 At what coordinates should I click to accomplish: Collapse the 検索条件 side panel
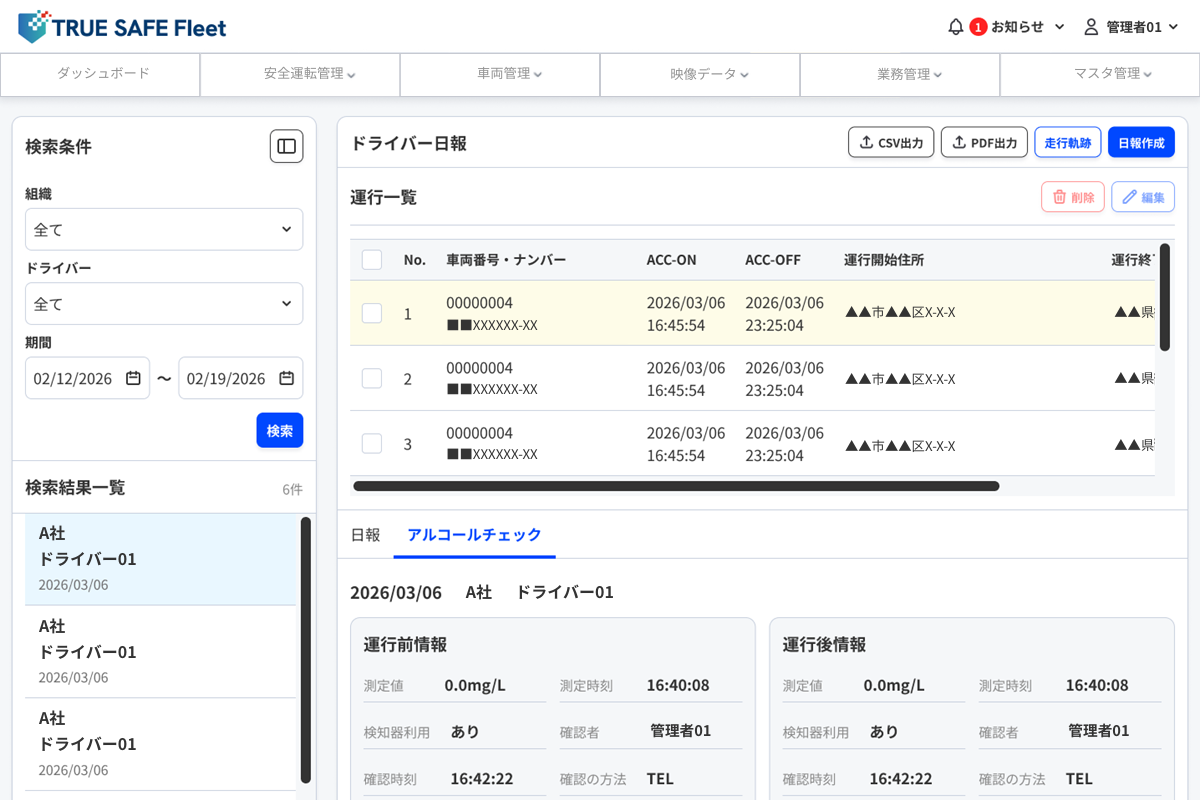pyautogui.click(x=286, y=146)
